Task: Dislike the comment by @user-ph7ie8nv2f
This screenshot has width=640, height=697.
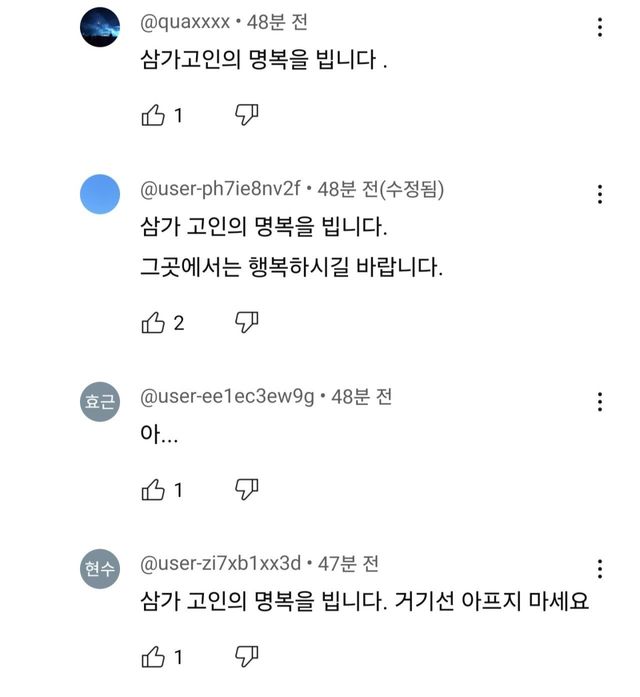Action: pyautogui.click(x=246, y=322)
